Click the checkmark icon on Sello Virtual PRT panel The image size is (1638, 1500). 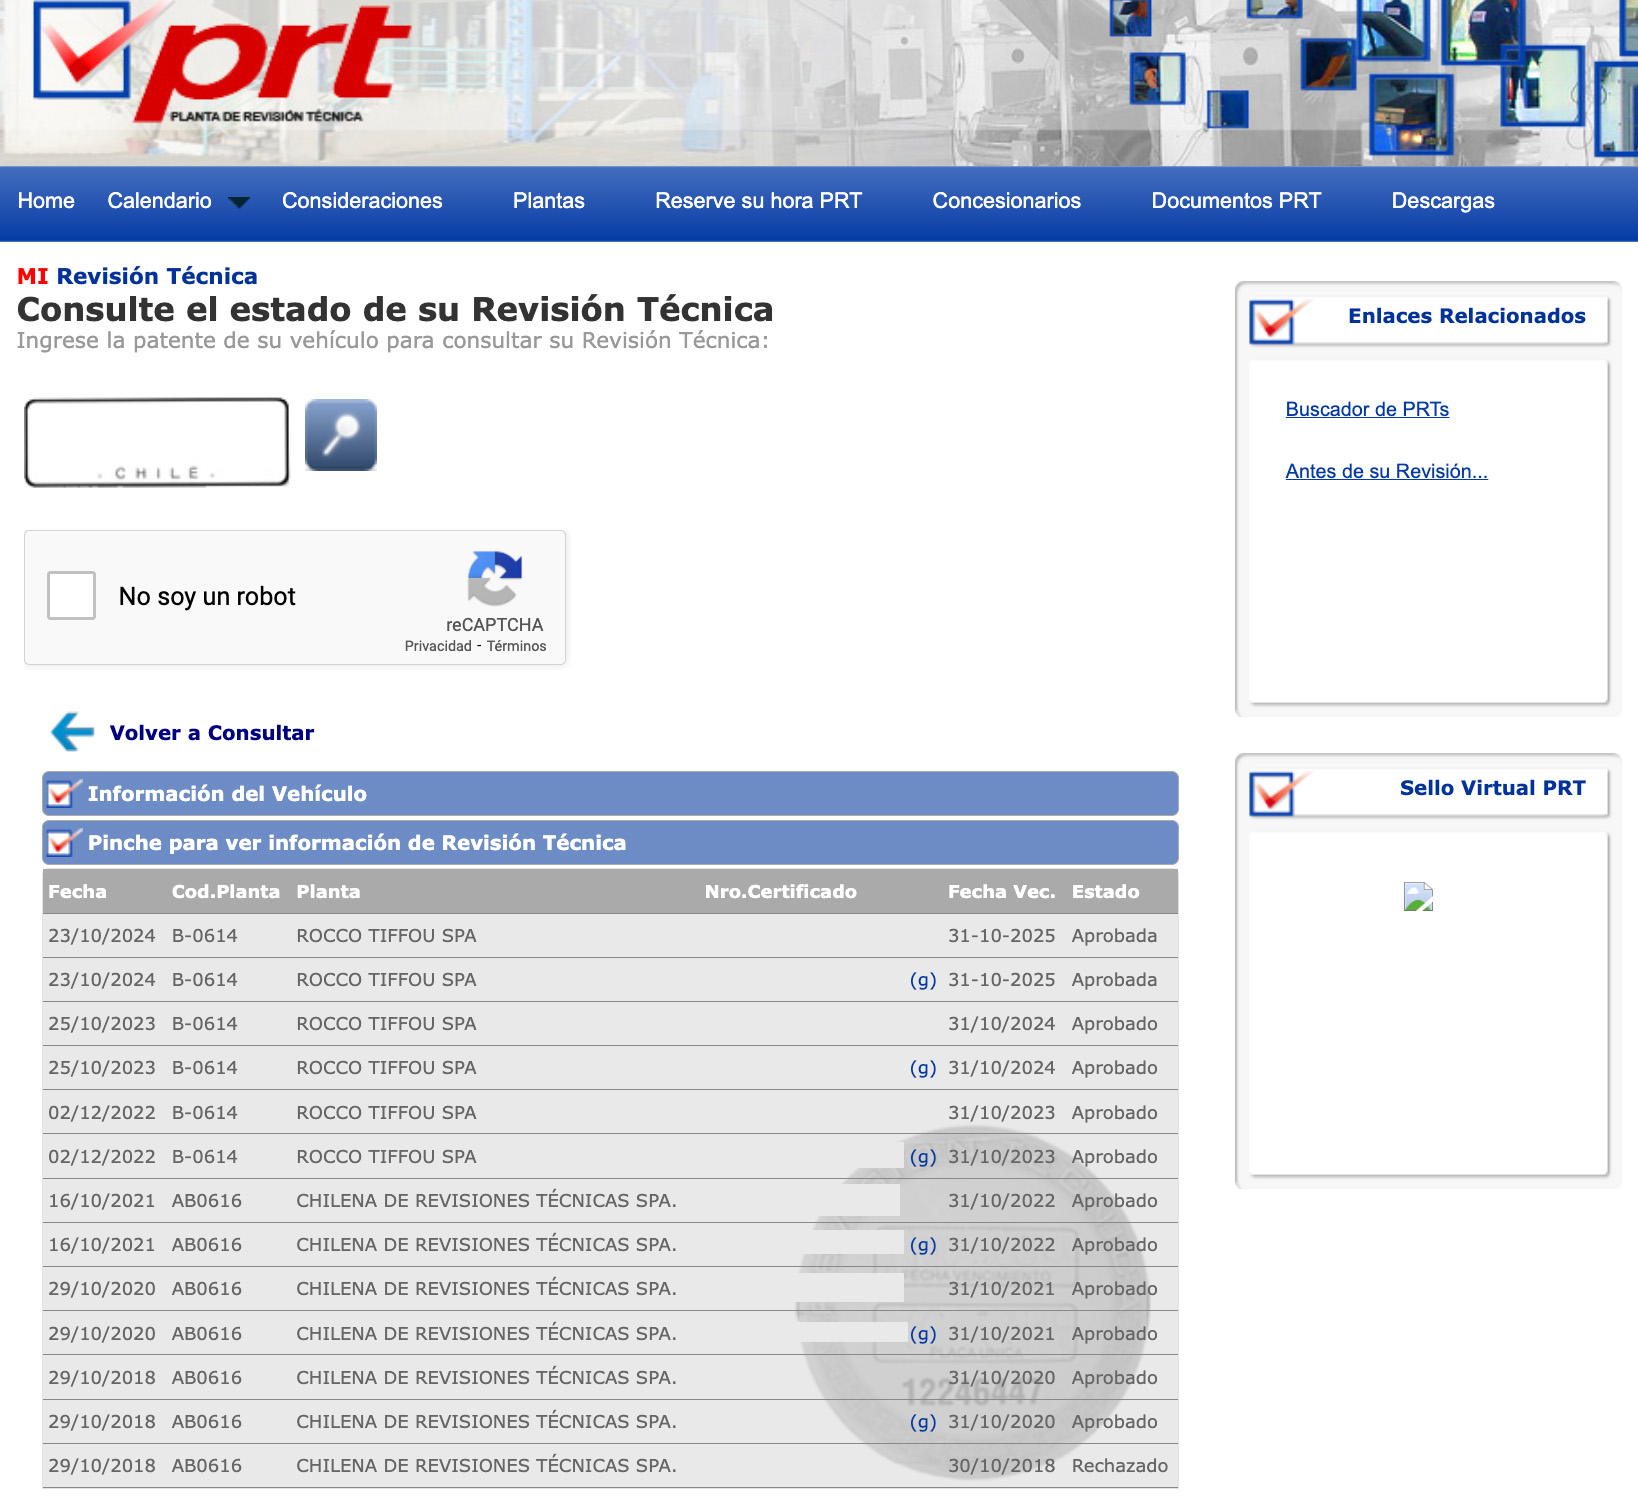point(1272,791)
